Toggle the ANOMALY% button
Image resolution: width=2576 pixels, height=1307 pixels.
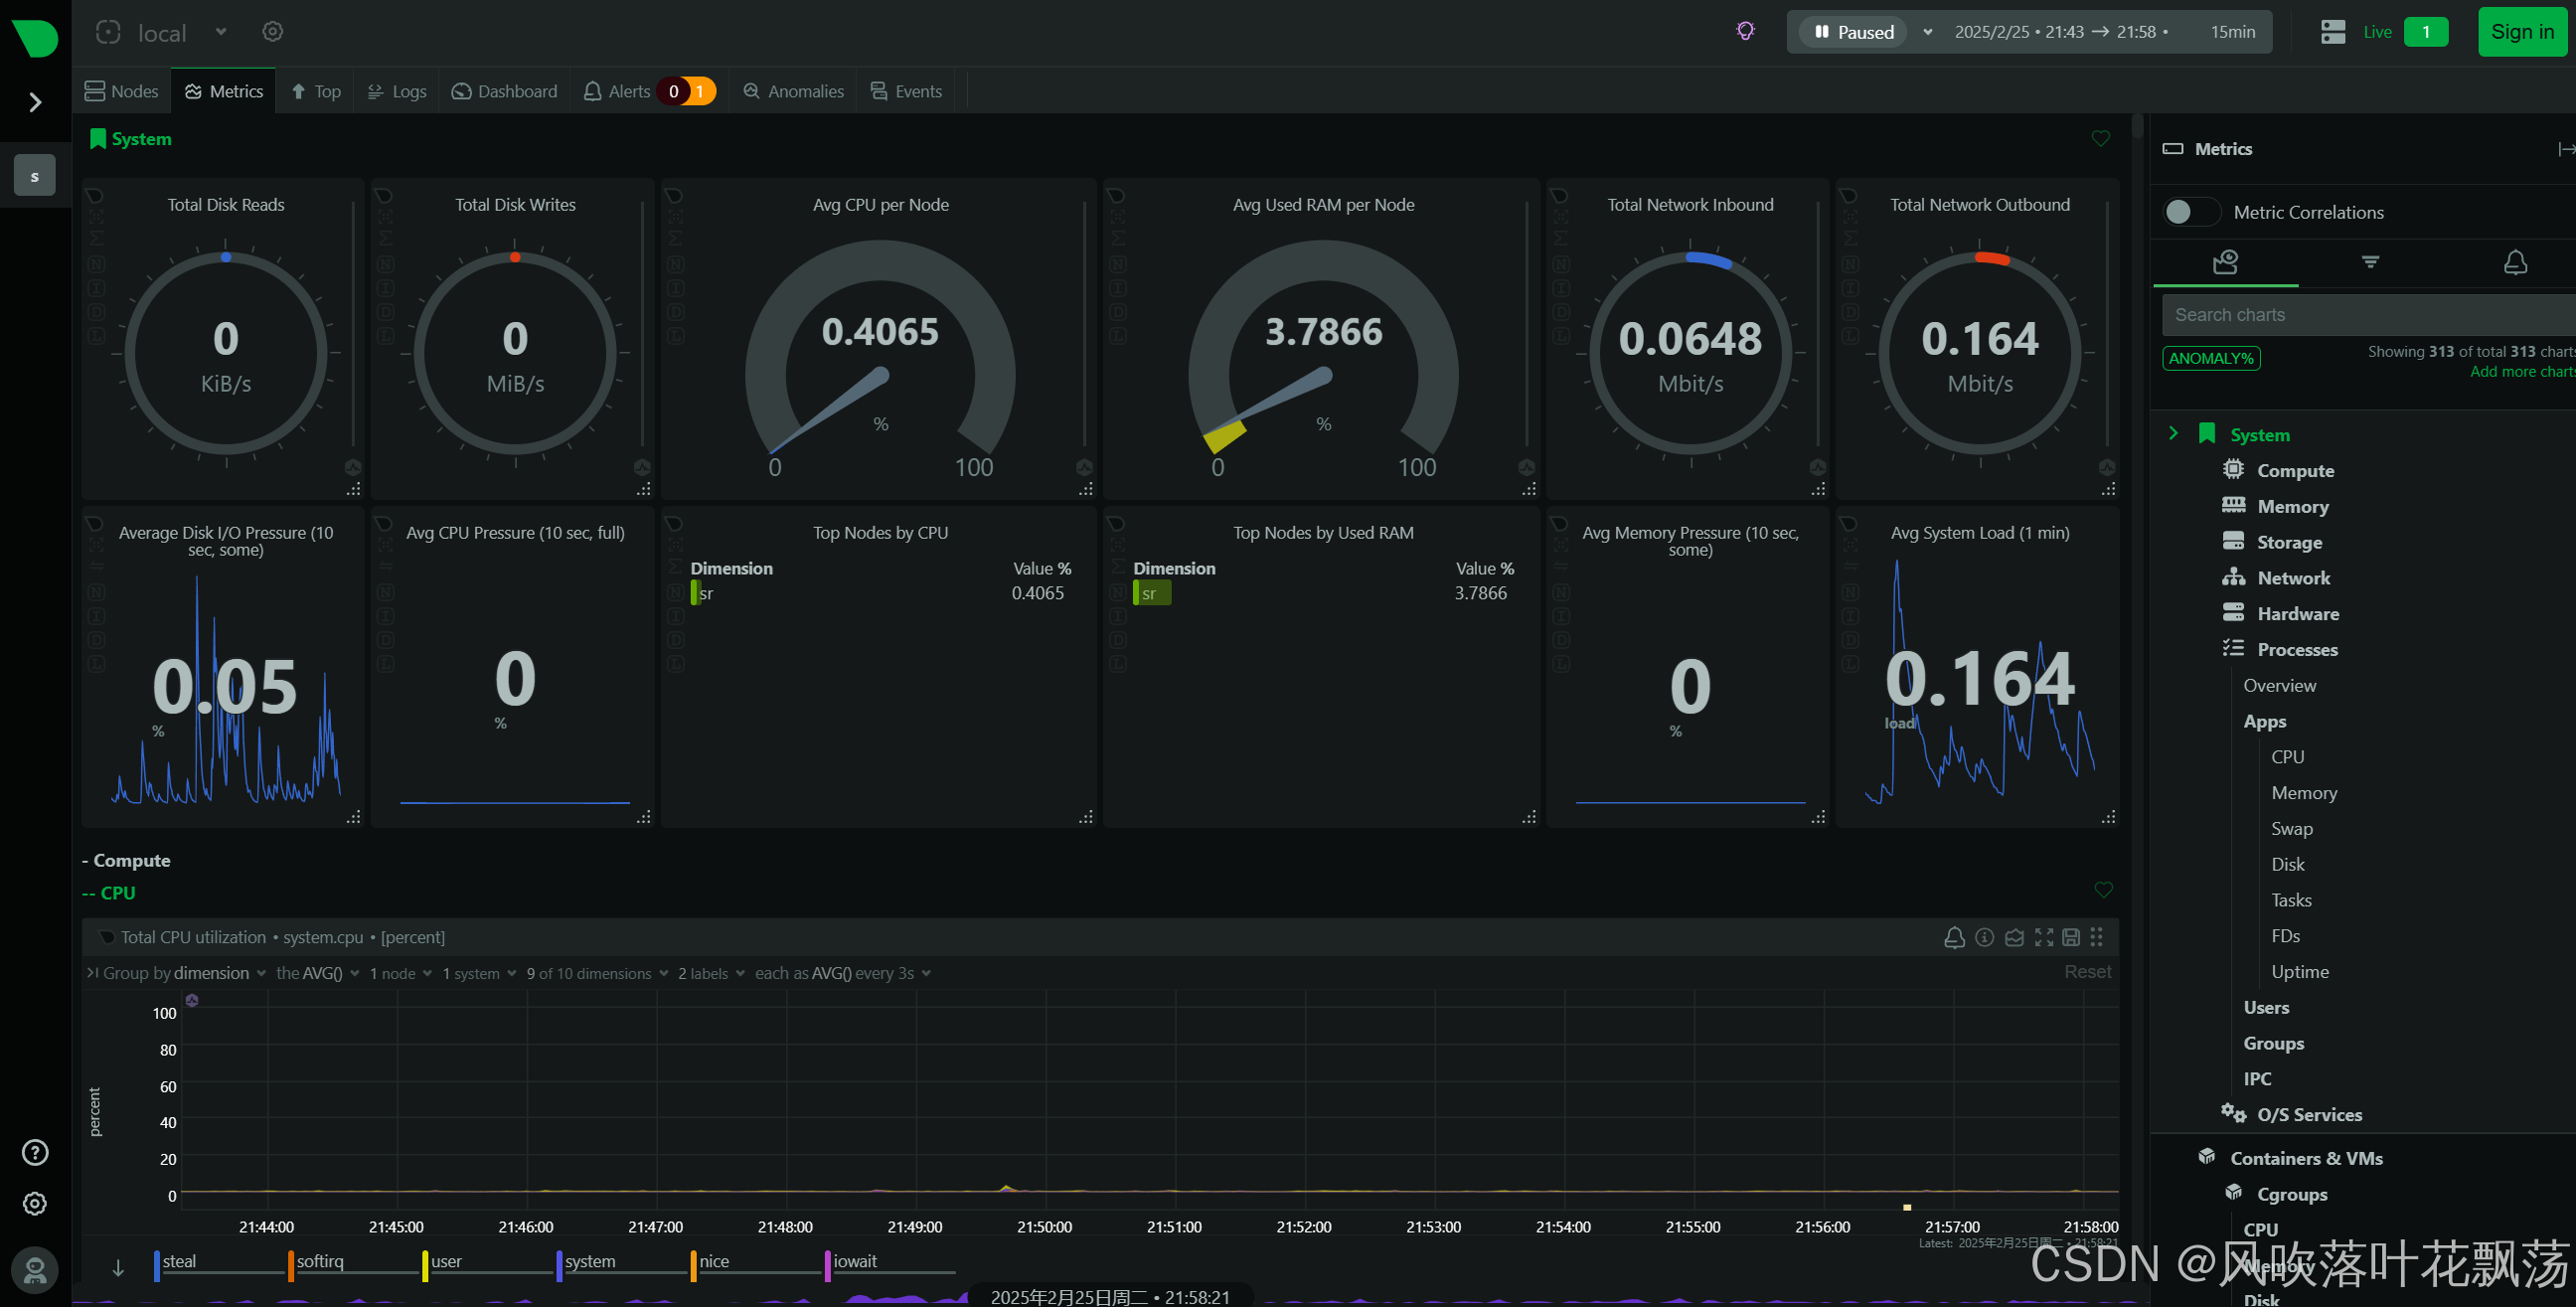2210,358
